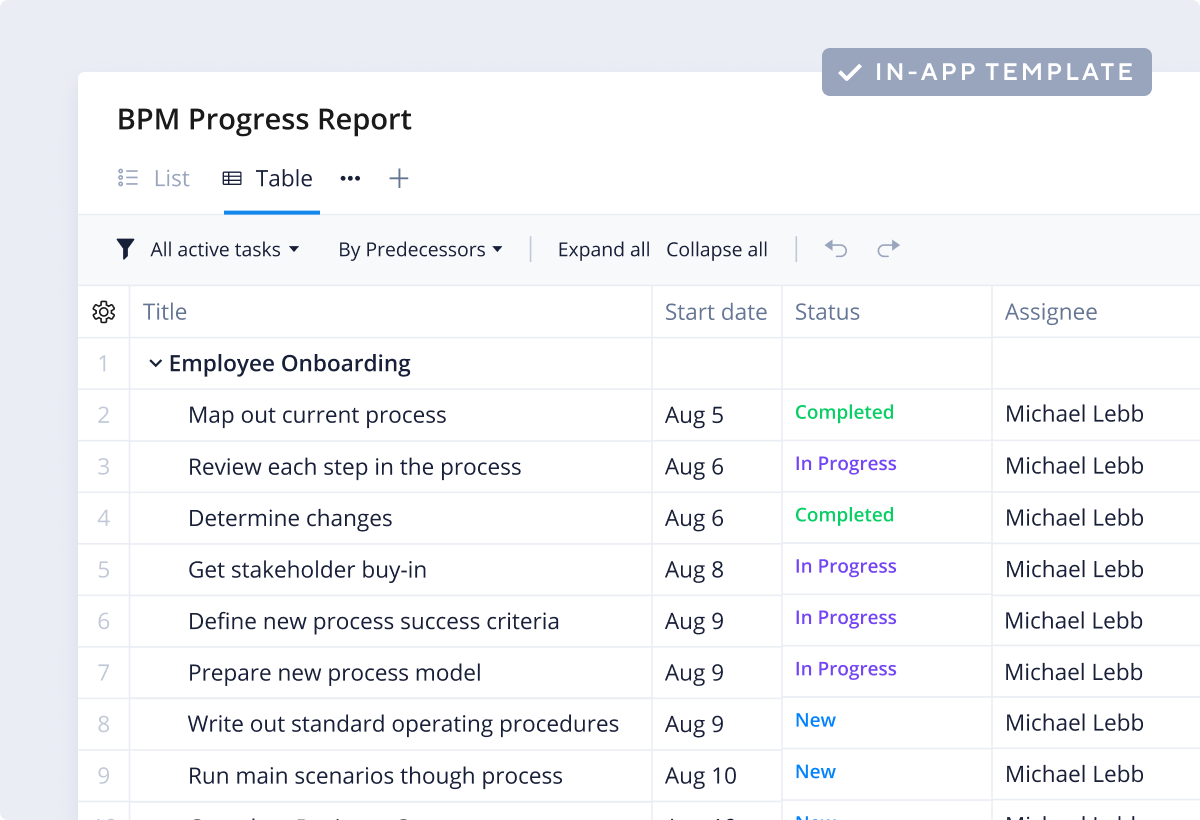
Task: Click the In-App Template badge
Action: [986, 72]
